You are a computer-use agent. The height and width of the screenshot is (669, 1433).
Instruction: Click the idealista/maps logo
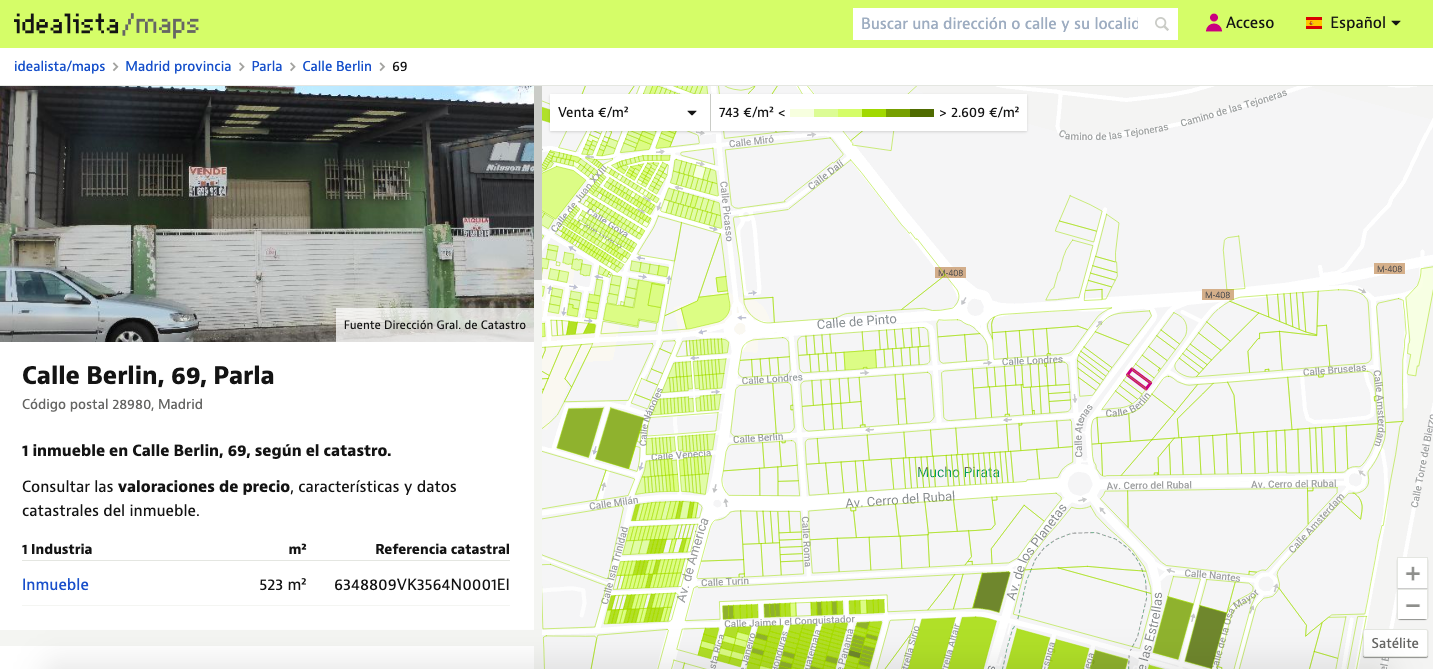(x=106, y=24)
